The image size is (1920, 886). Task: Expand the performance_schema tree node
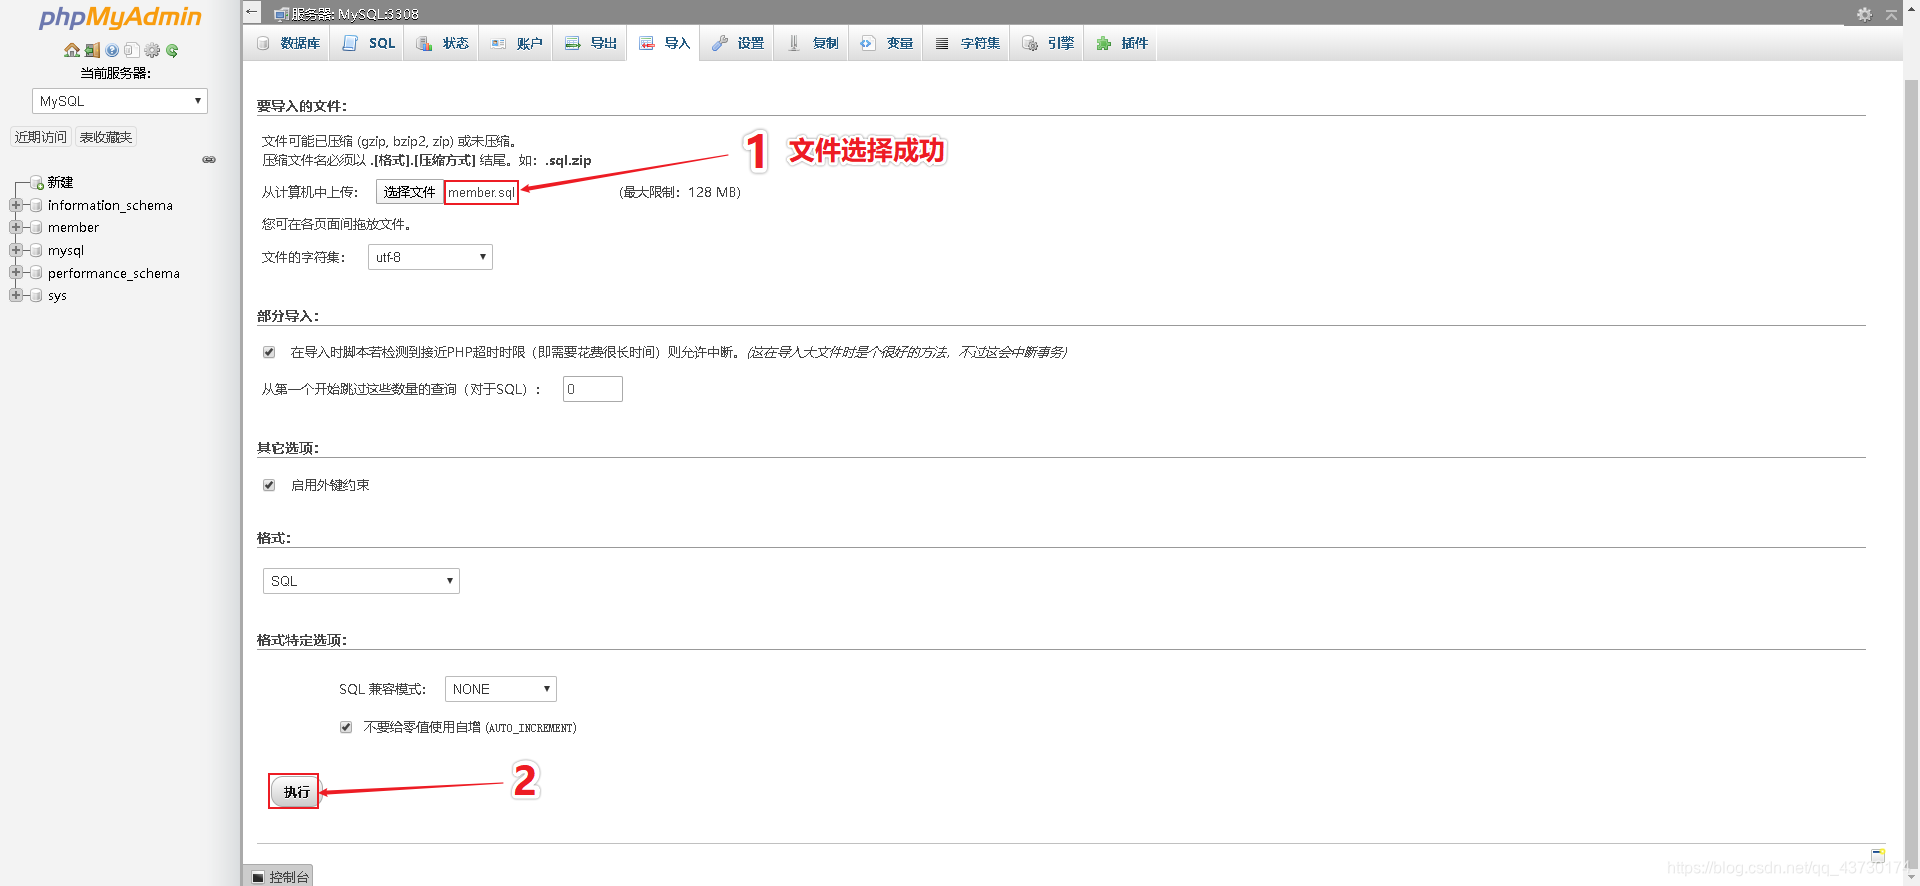pyautogui.click(x=15, y=273)
